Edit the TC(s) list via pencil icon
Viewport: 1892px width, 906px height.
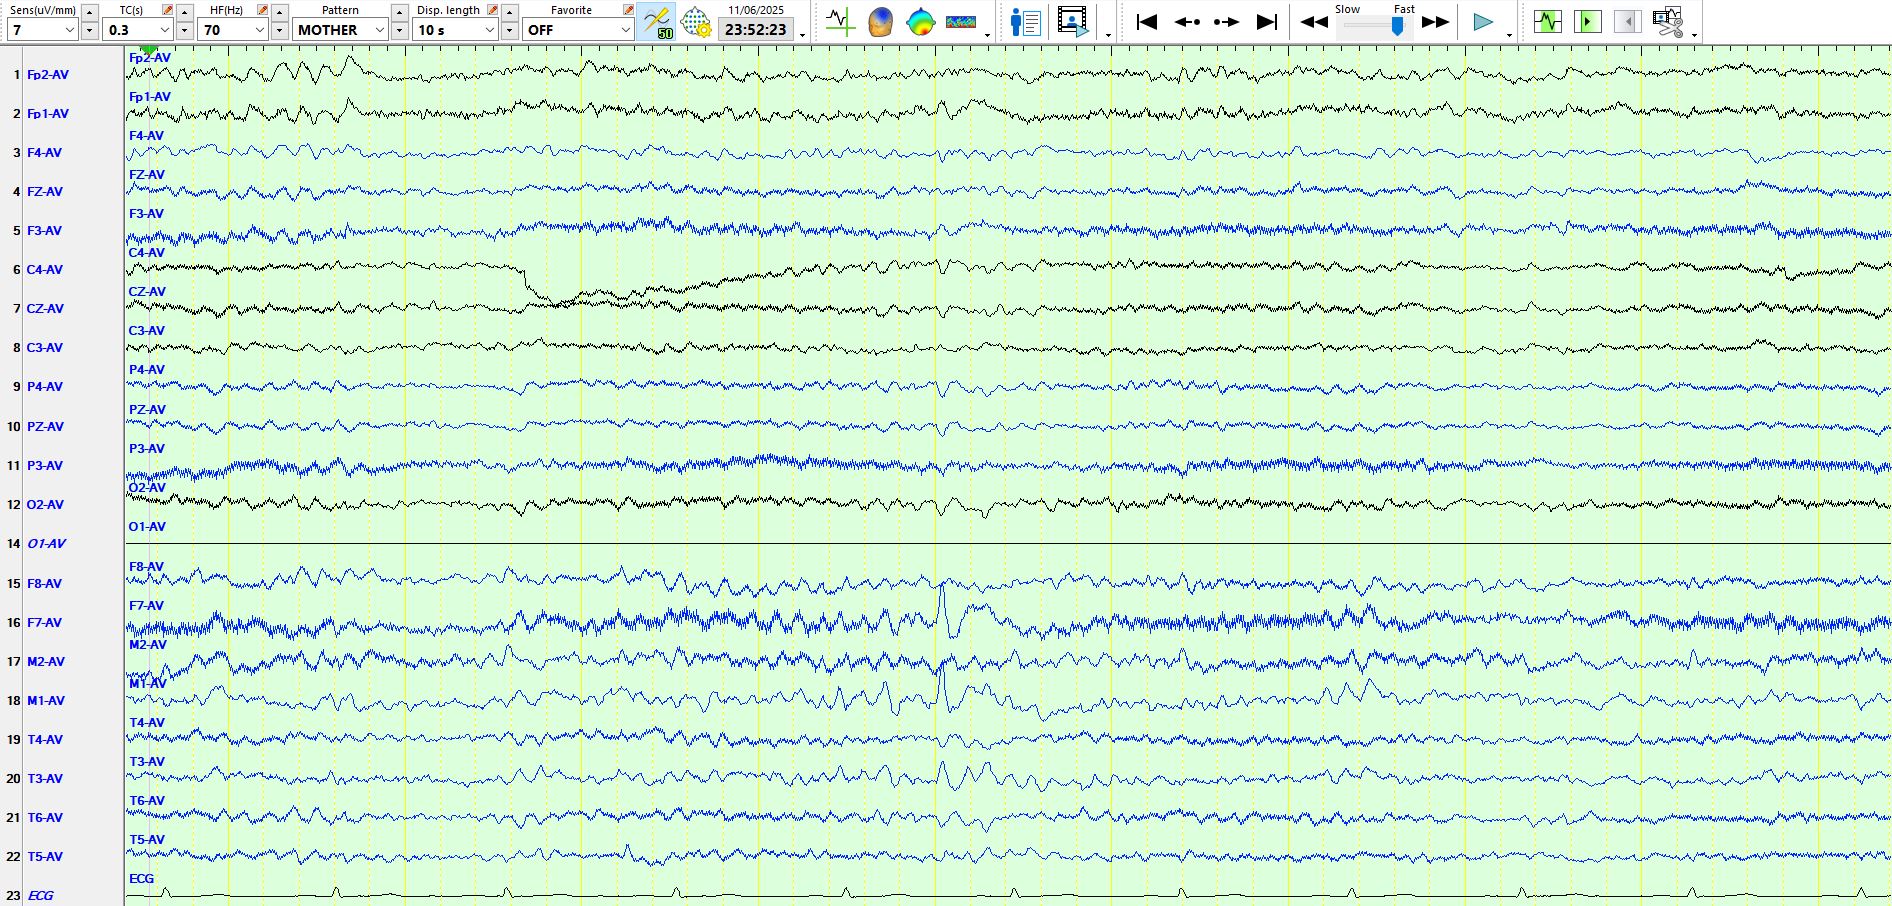[167, 10]
